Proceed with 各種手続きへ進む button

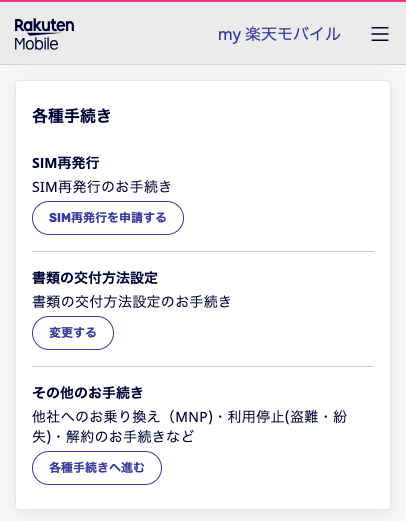(97, 468)
